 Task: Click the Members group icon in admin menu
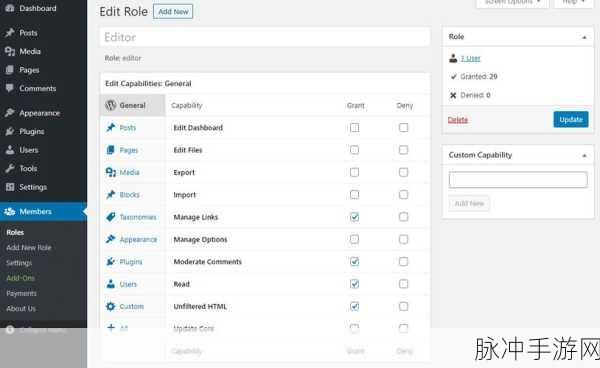(10, 212)
